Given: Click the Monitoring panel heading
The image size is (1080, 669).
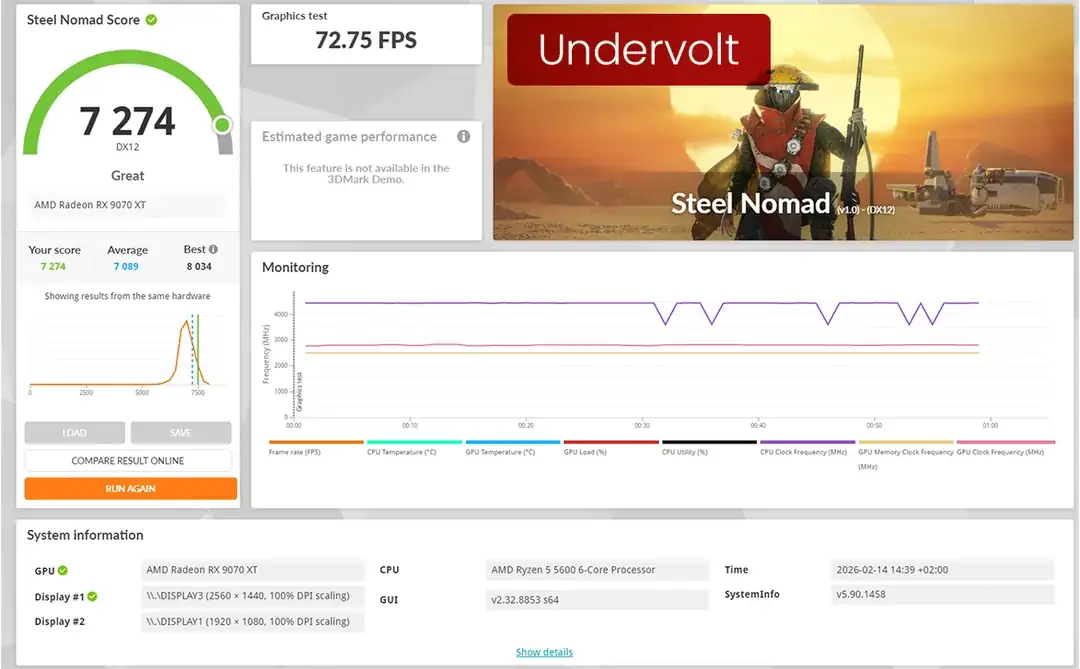Looking at the screenshot, I should (295, 267).
